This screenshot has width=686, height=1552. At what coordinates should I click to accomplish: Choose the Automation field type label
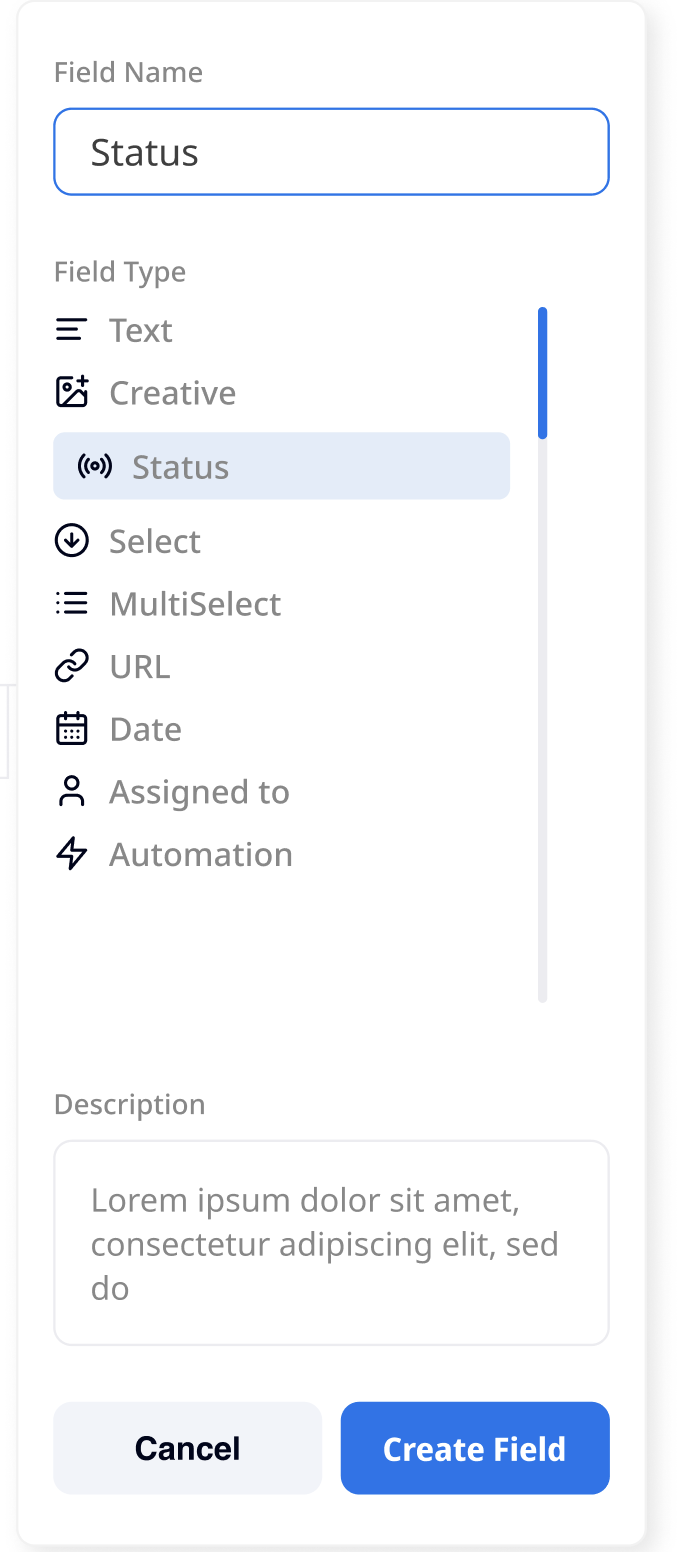click(x=201, y=855)
